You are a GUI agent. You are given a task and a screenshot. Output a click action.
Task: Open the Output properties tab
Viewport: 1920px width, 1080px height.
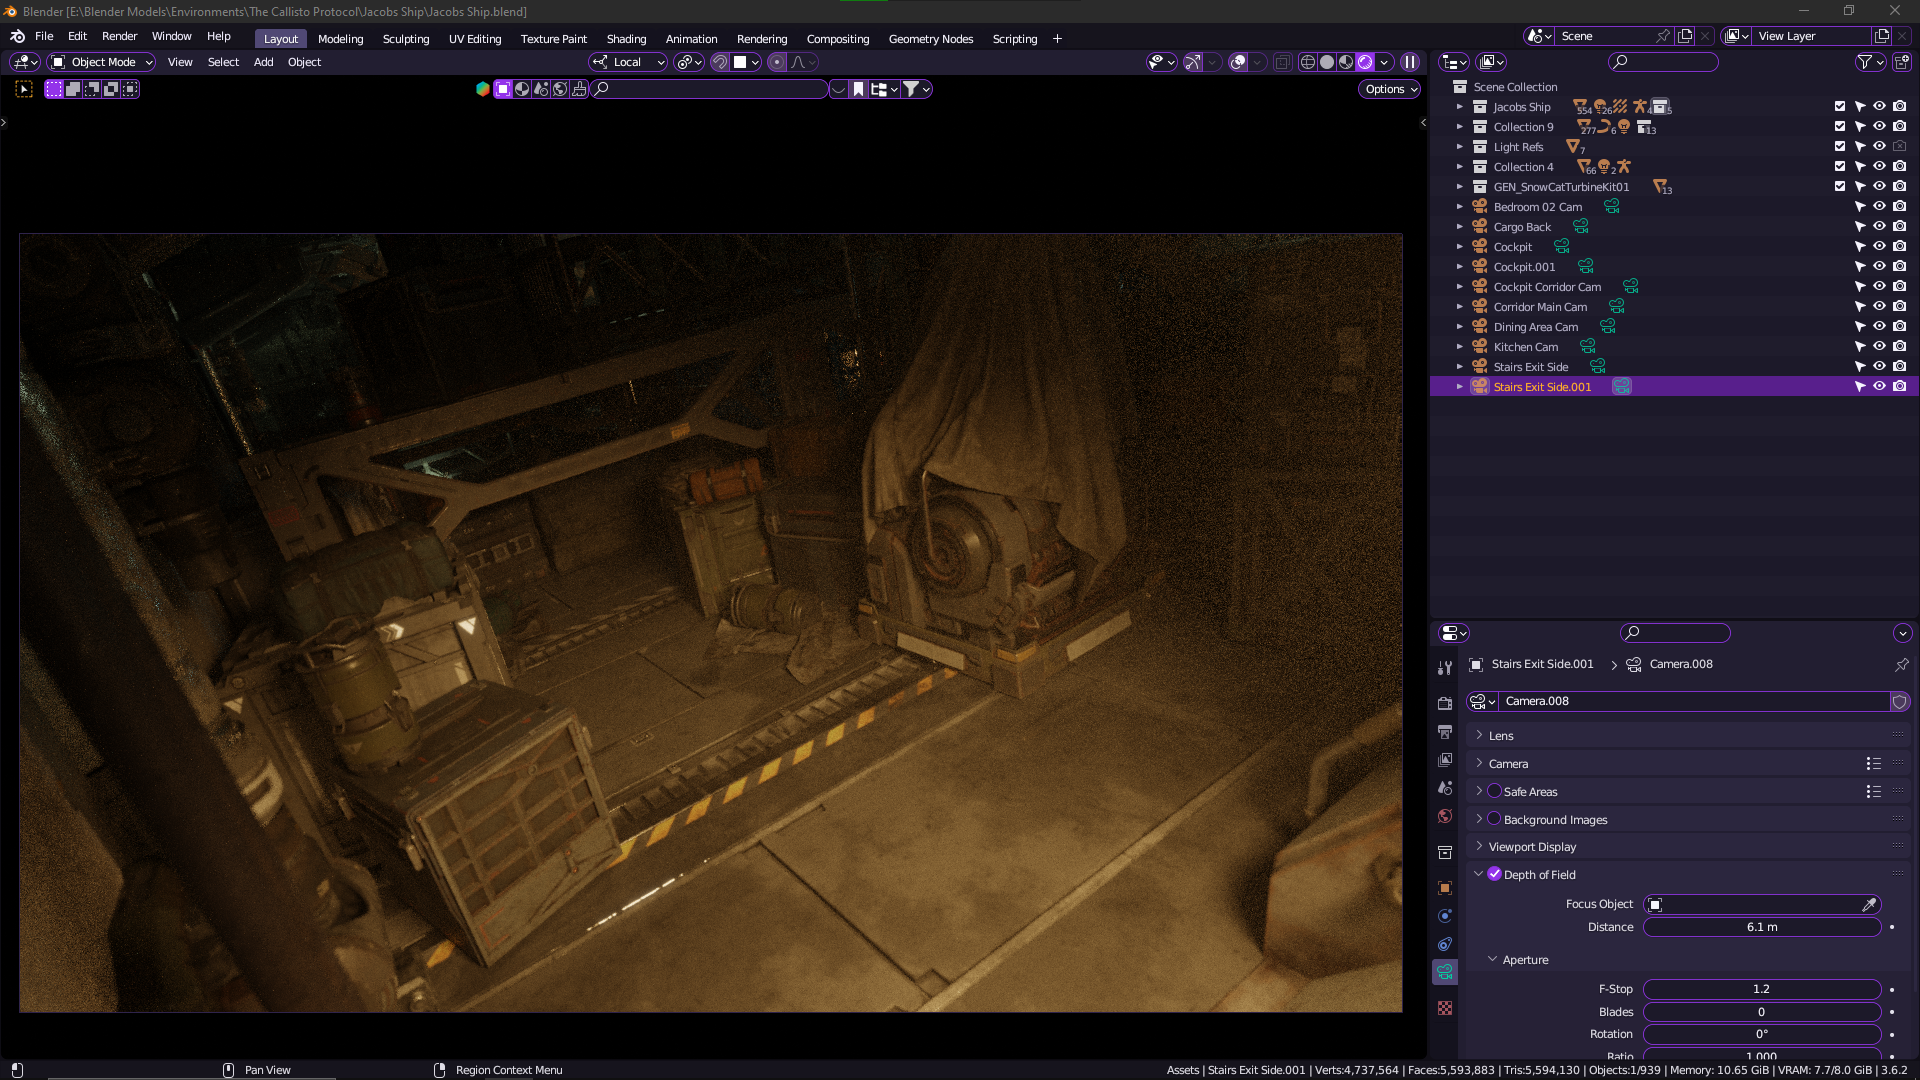point(1445,732)
